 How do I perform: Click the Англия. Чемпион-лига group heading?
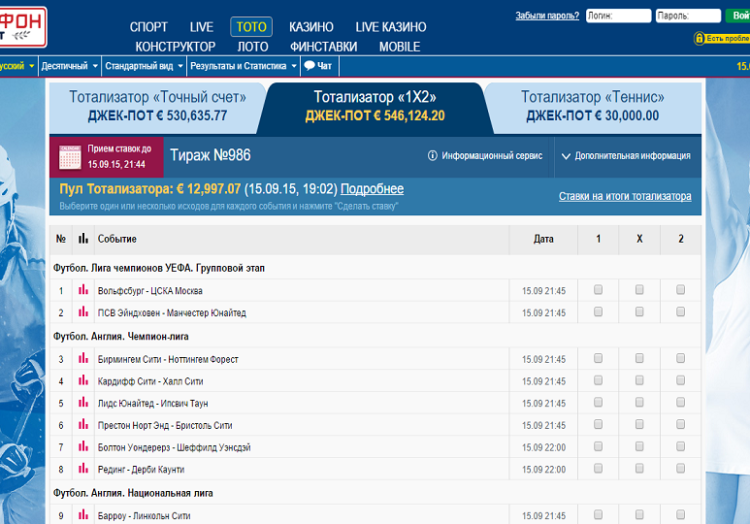121,336
